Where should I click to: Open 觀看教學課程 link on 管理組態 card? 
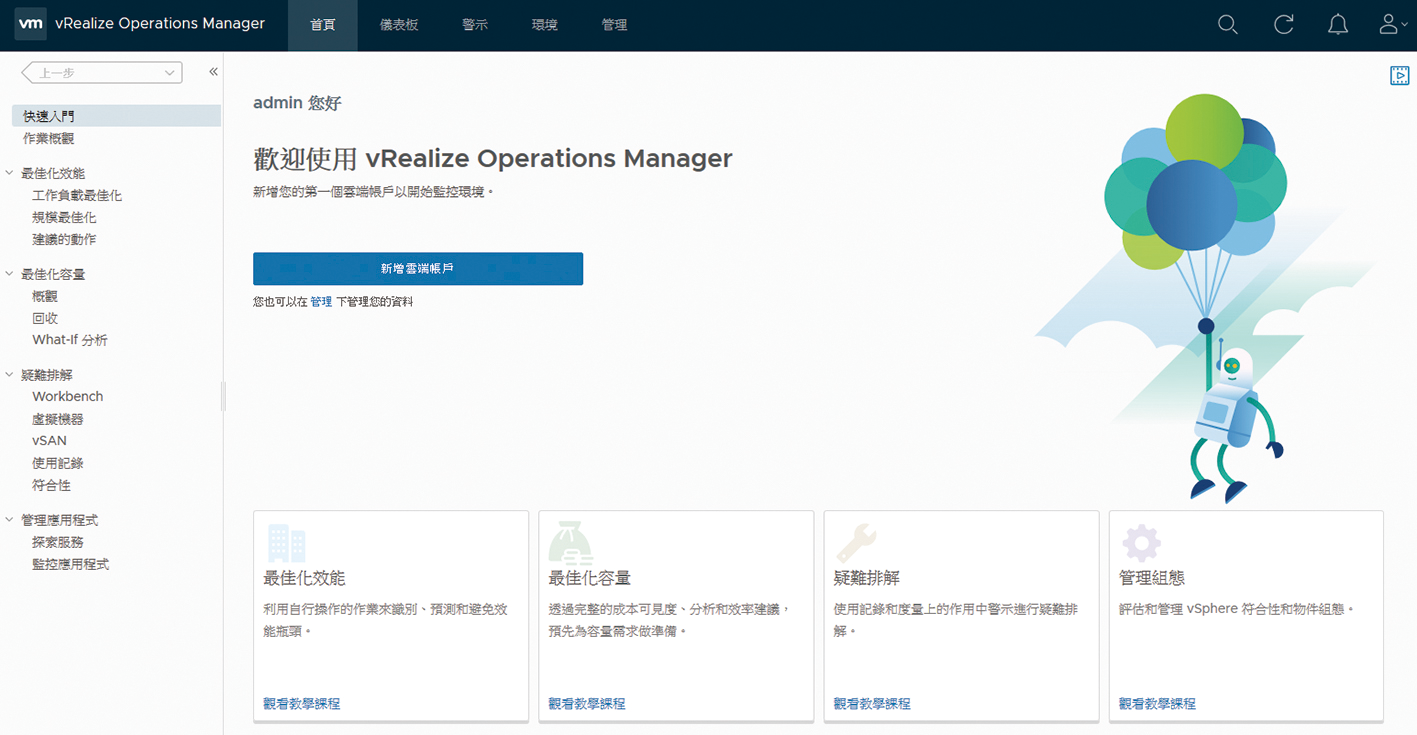coord(1157,704)
